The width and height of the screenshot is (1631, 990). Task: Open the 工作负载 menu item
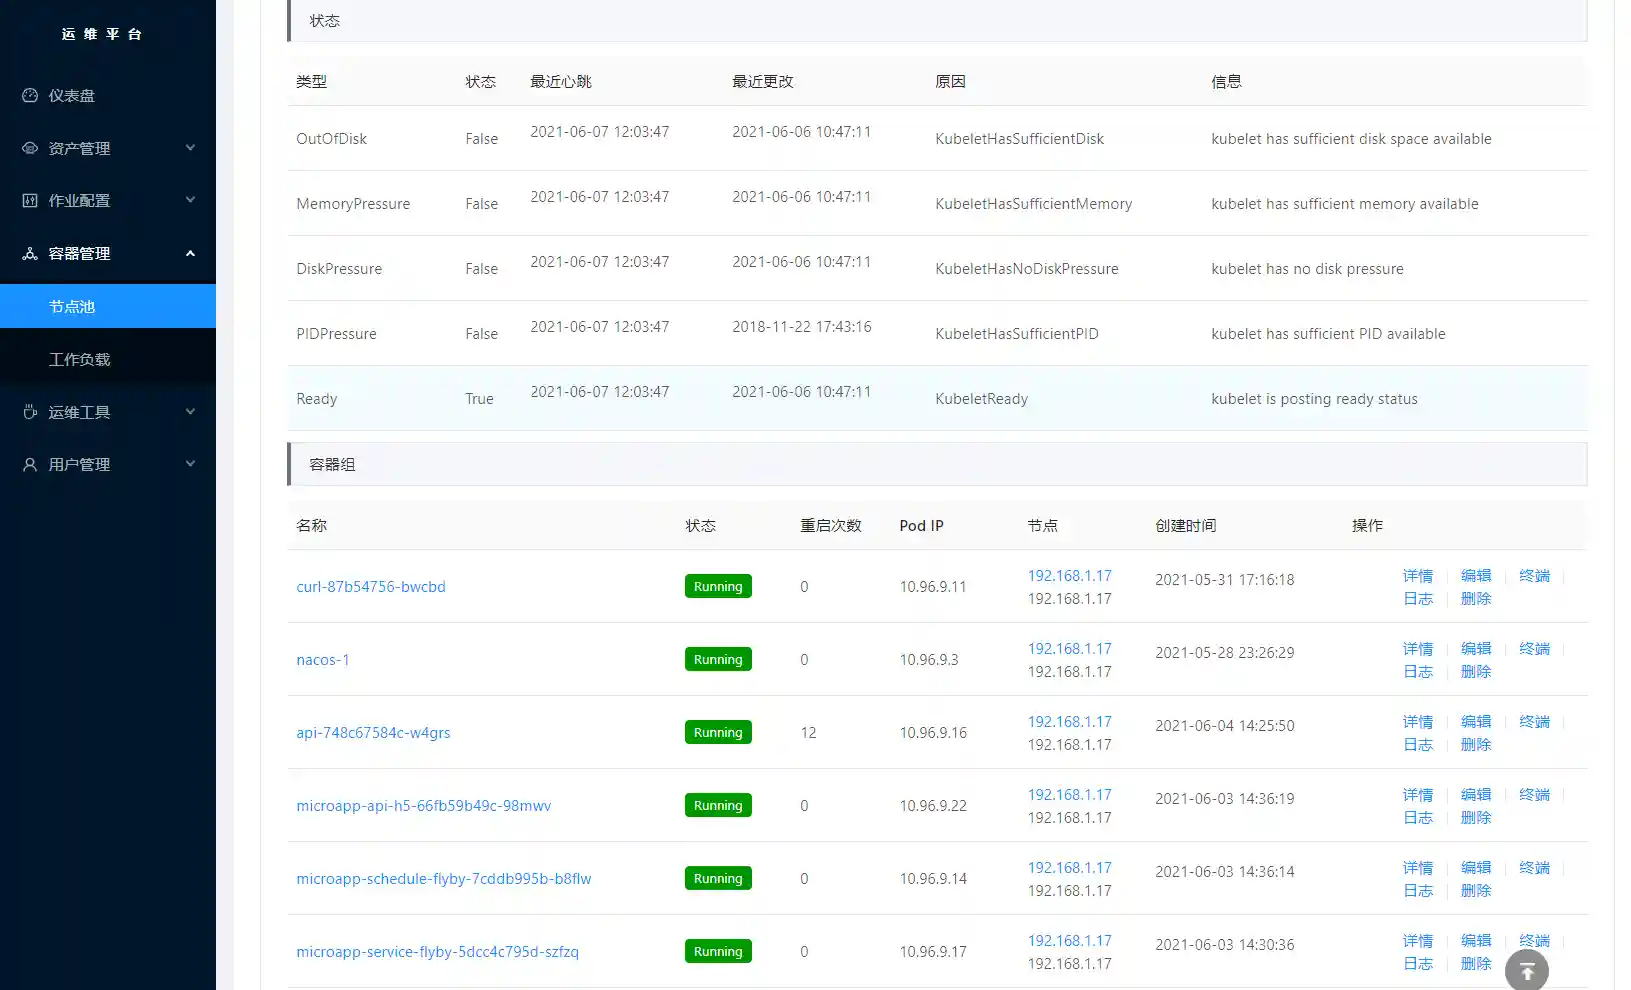pos(80,360)
